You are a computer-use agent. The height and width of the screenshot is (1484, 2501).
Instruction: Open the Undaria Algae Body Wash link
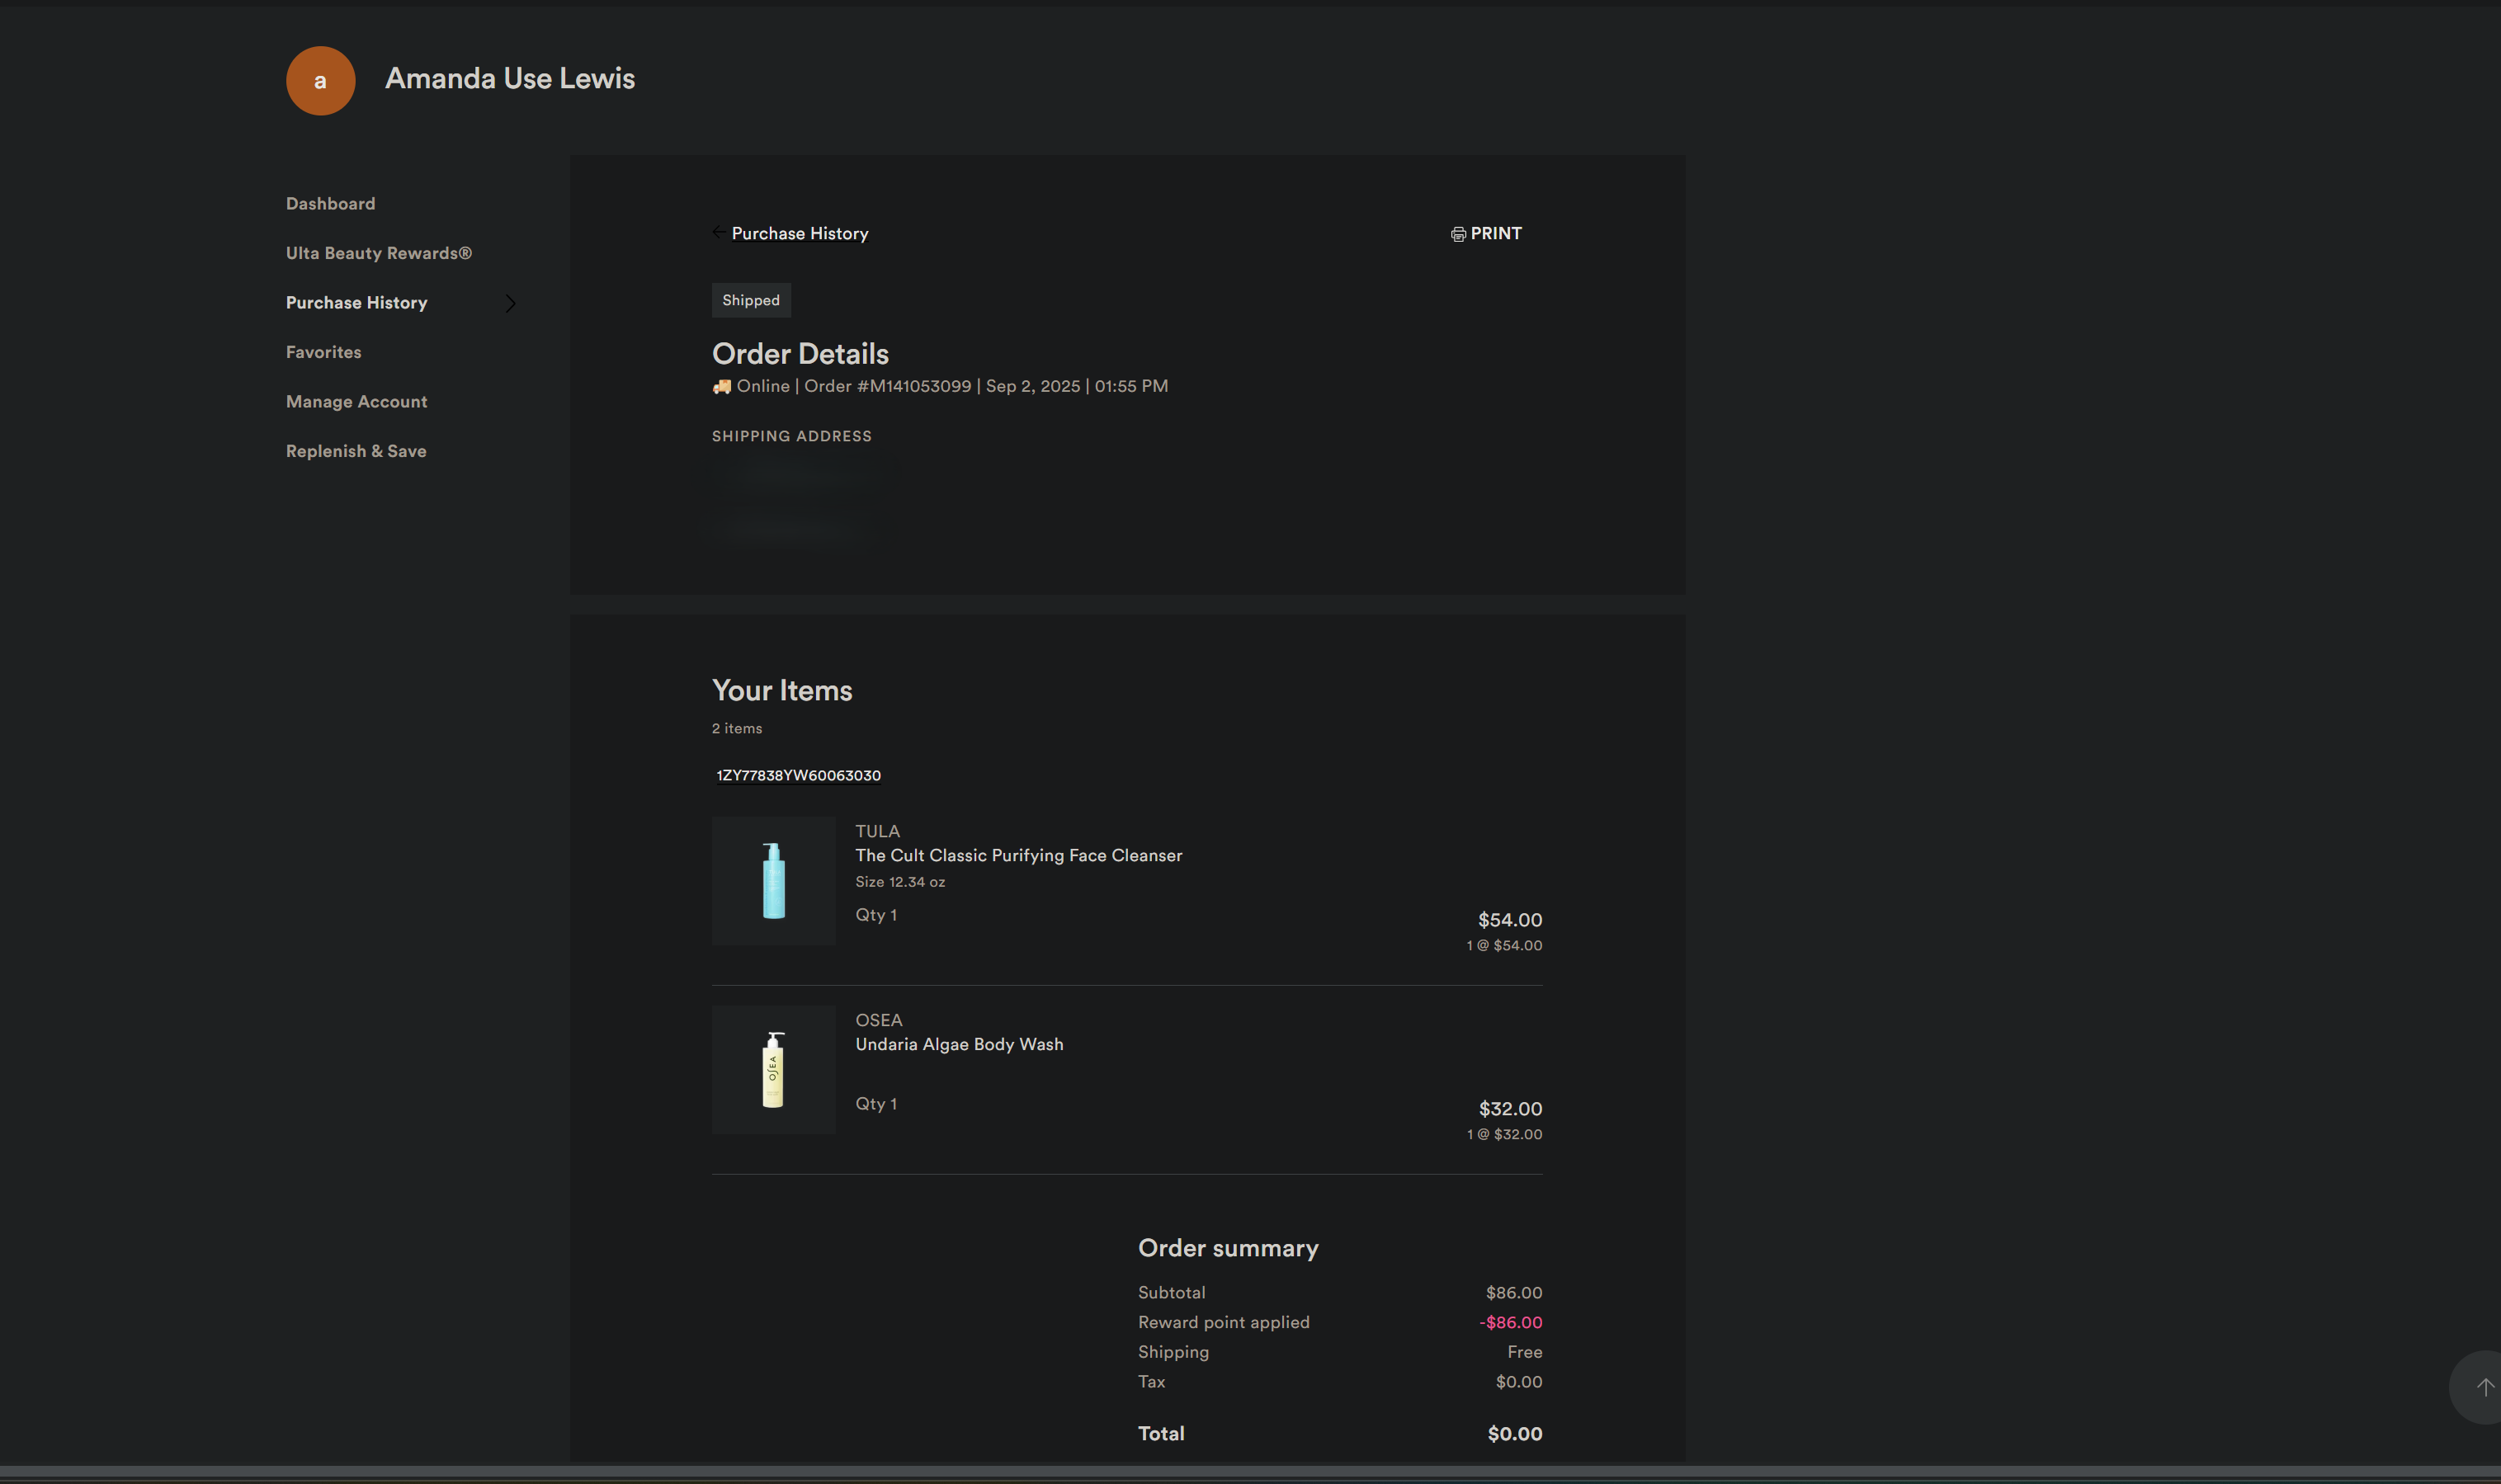pyautogui.click(x=959, y=1044)
